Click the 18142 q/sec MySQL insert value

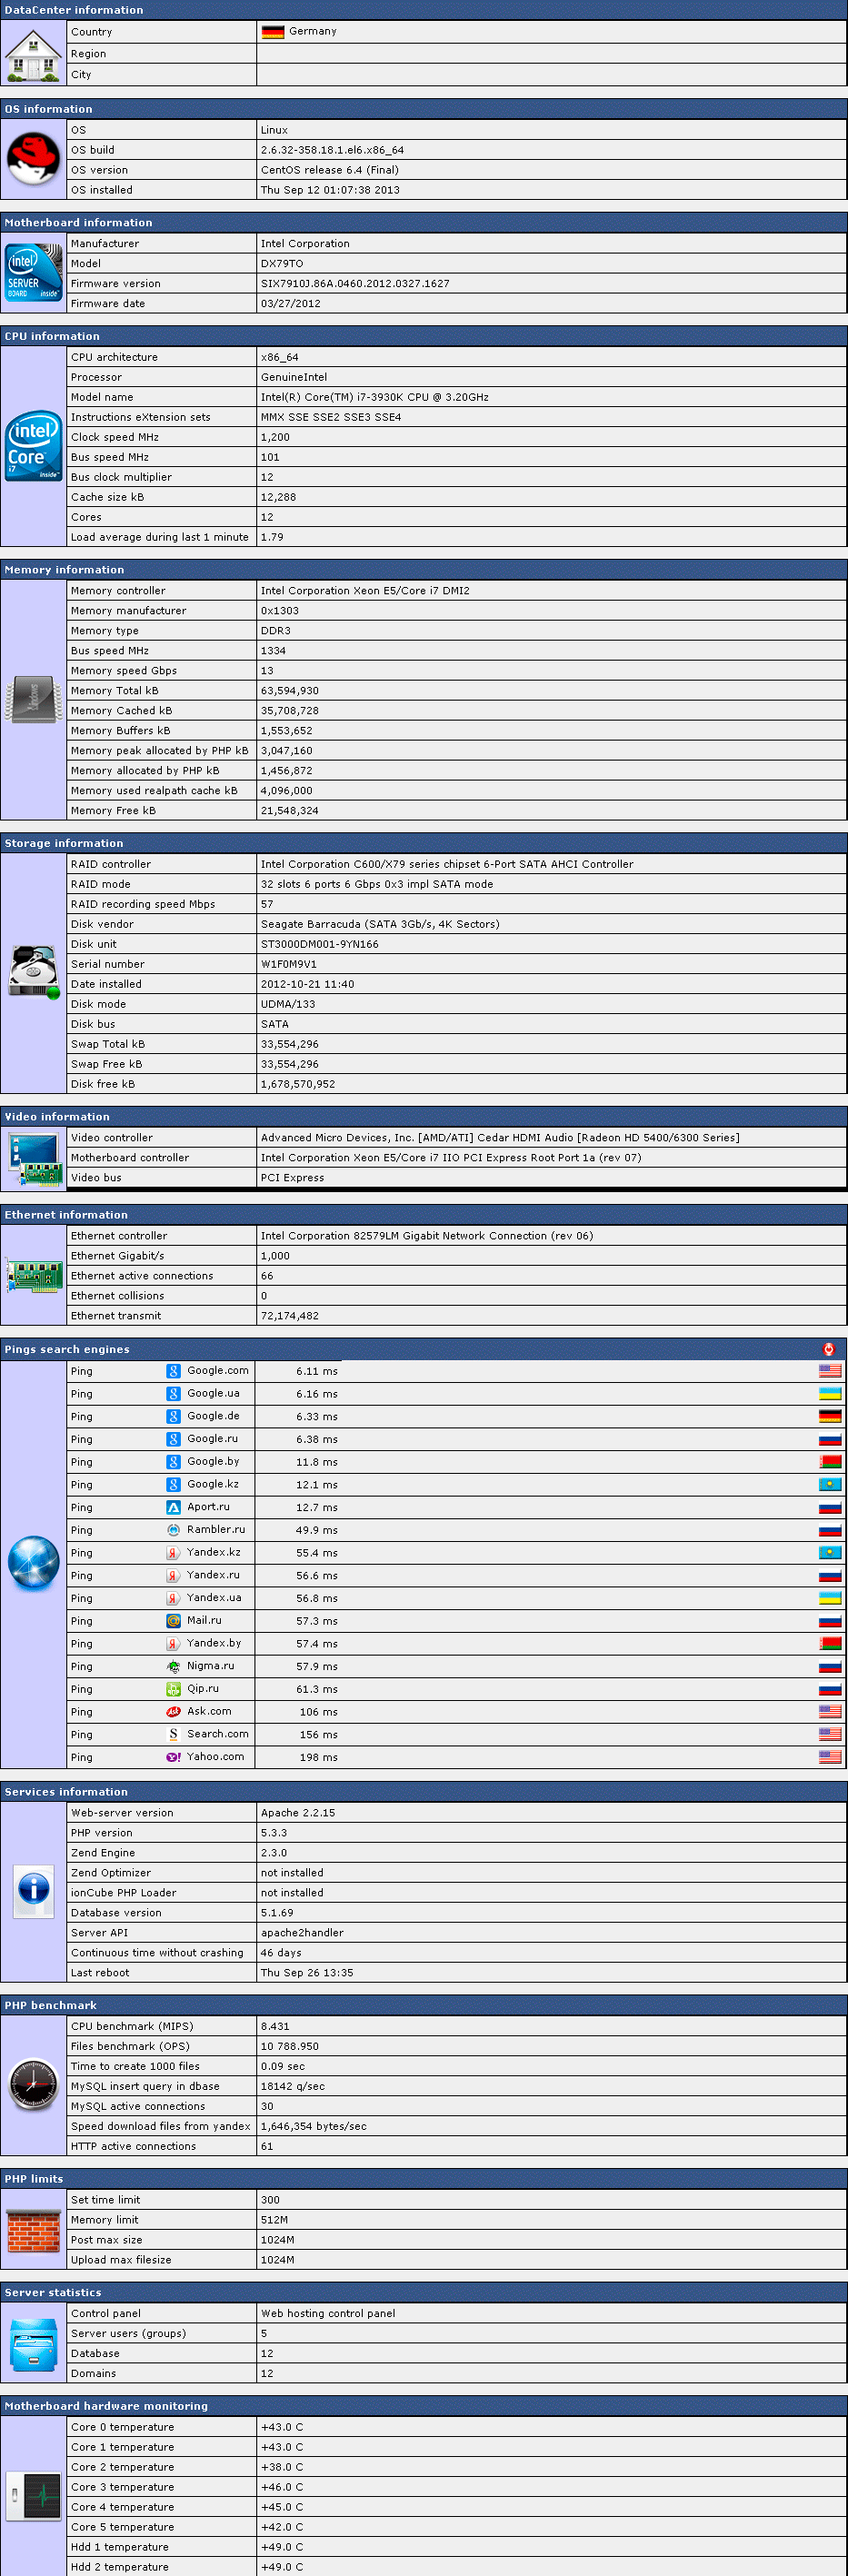(x=292, y=2086)
